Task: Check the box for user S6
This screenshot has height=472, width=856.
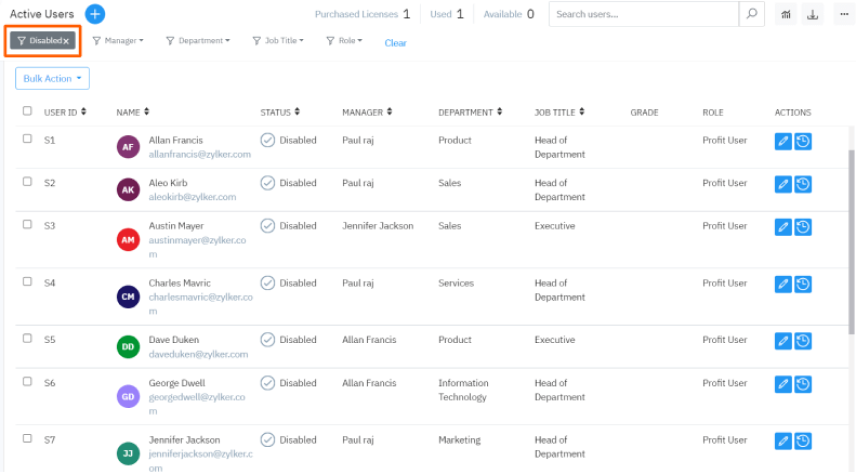Action: click(x=27, y=381)
